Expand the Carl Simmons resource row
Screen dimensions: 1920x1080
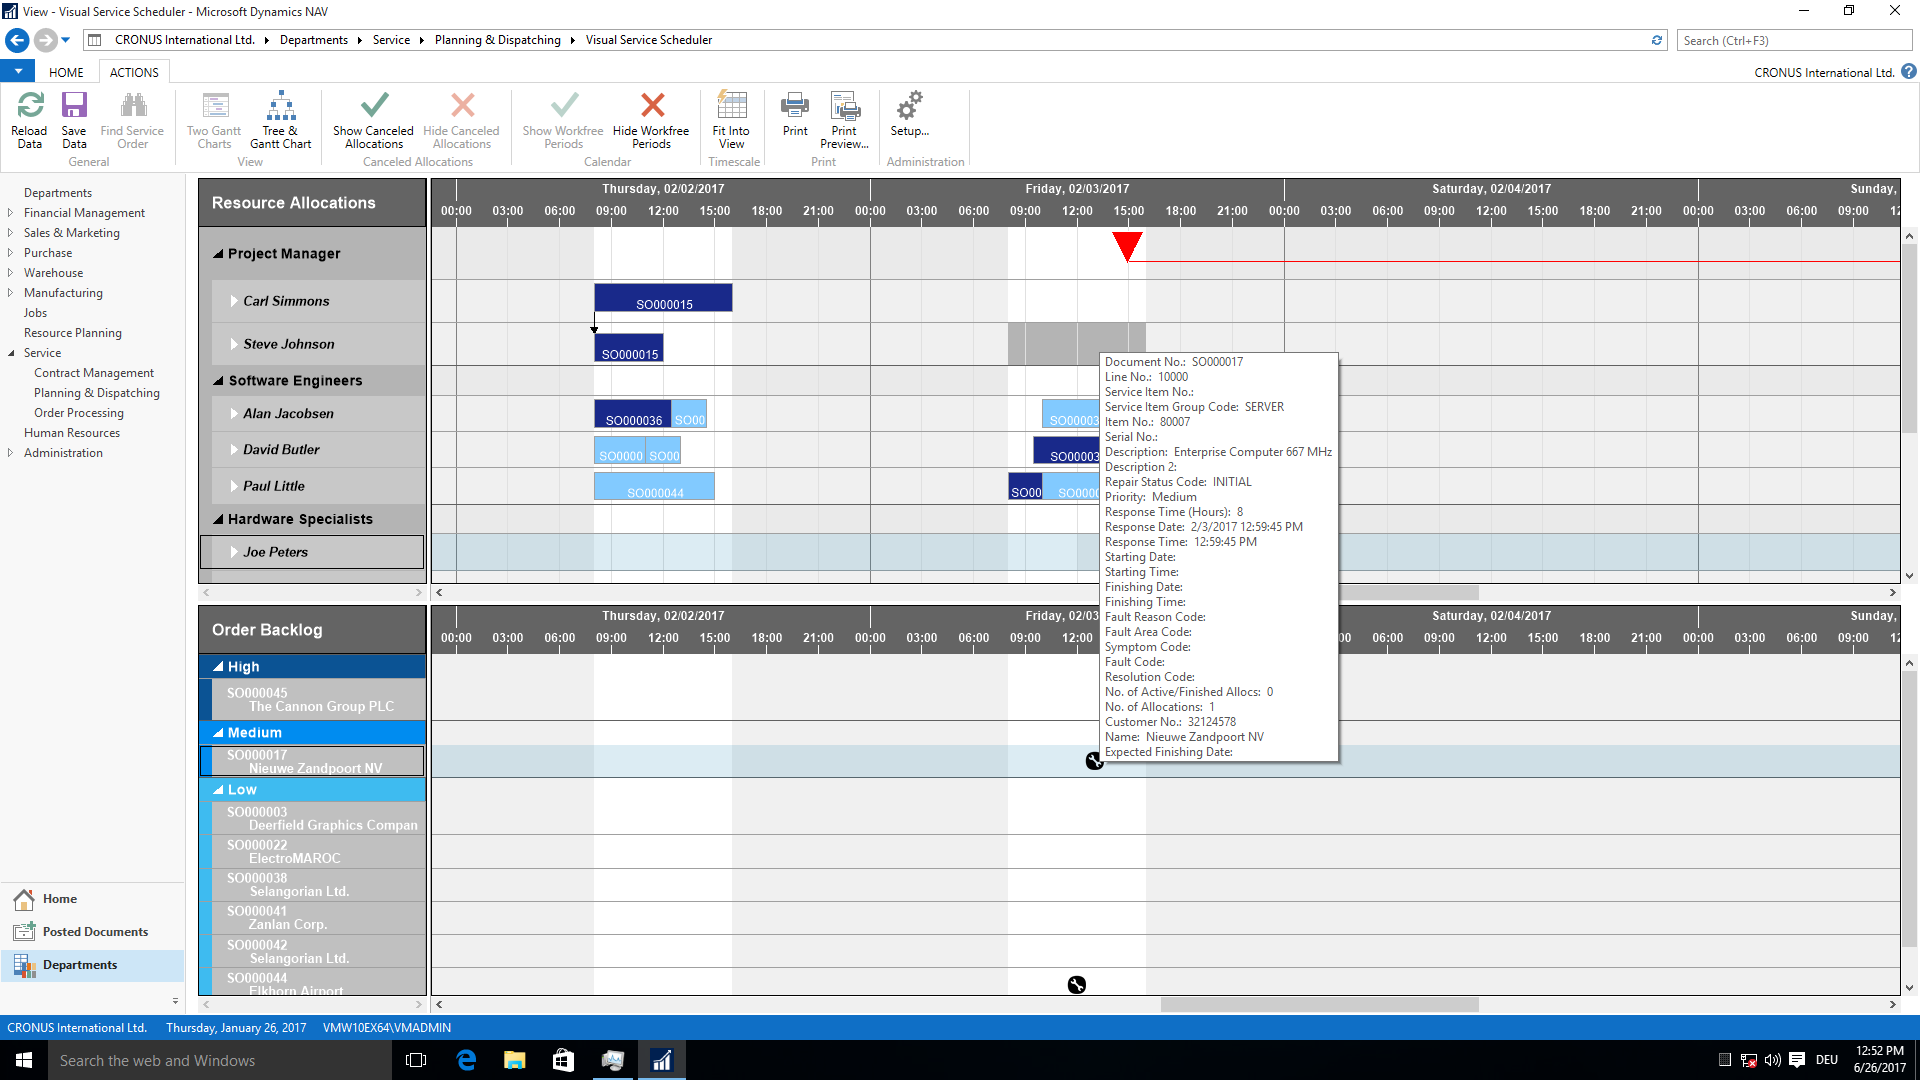pos(234,301)
